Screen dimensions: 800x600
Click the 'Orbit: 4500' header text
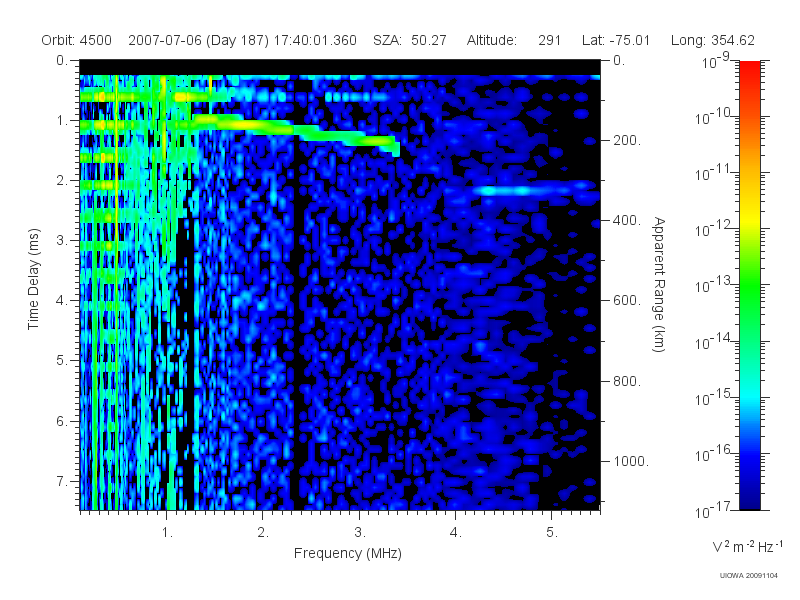click(77, 40)
